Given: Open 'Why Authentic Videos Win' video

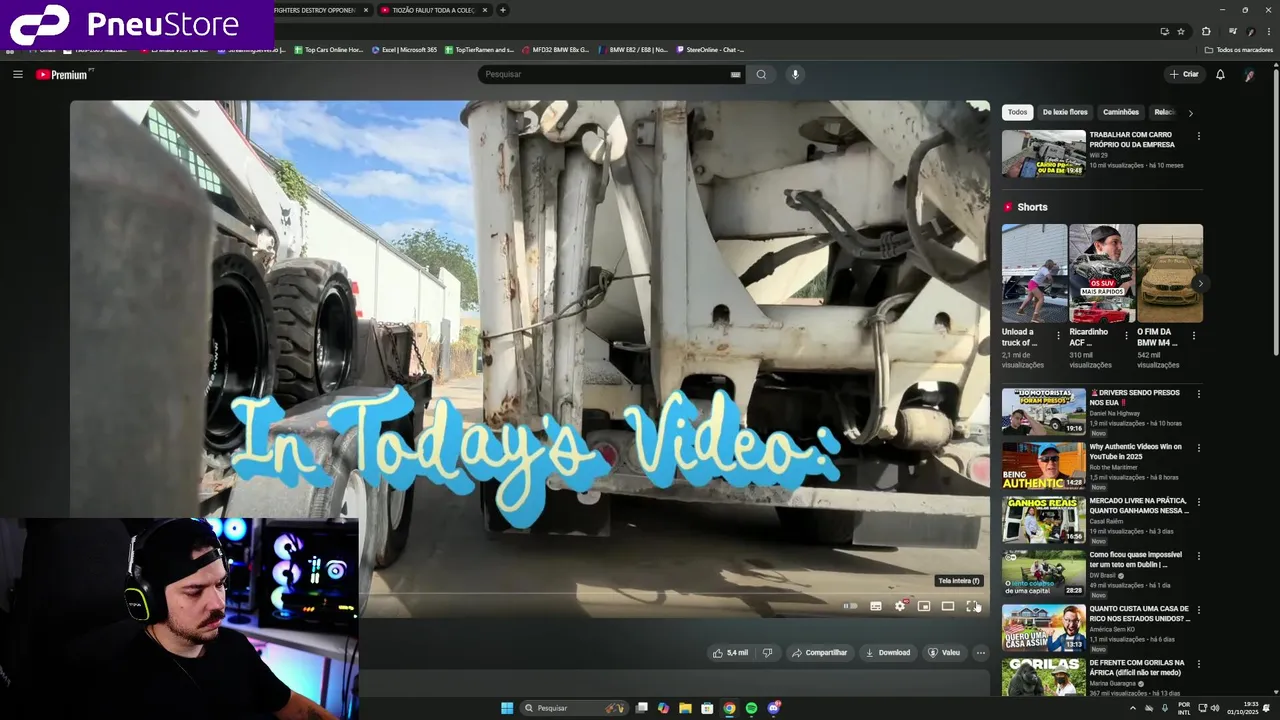Looking at the screenshot, I should pyautogui.click(x=1044, y=465).
